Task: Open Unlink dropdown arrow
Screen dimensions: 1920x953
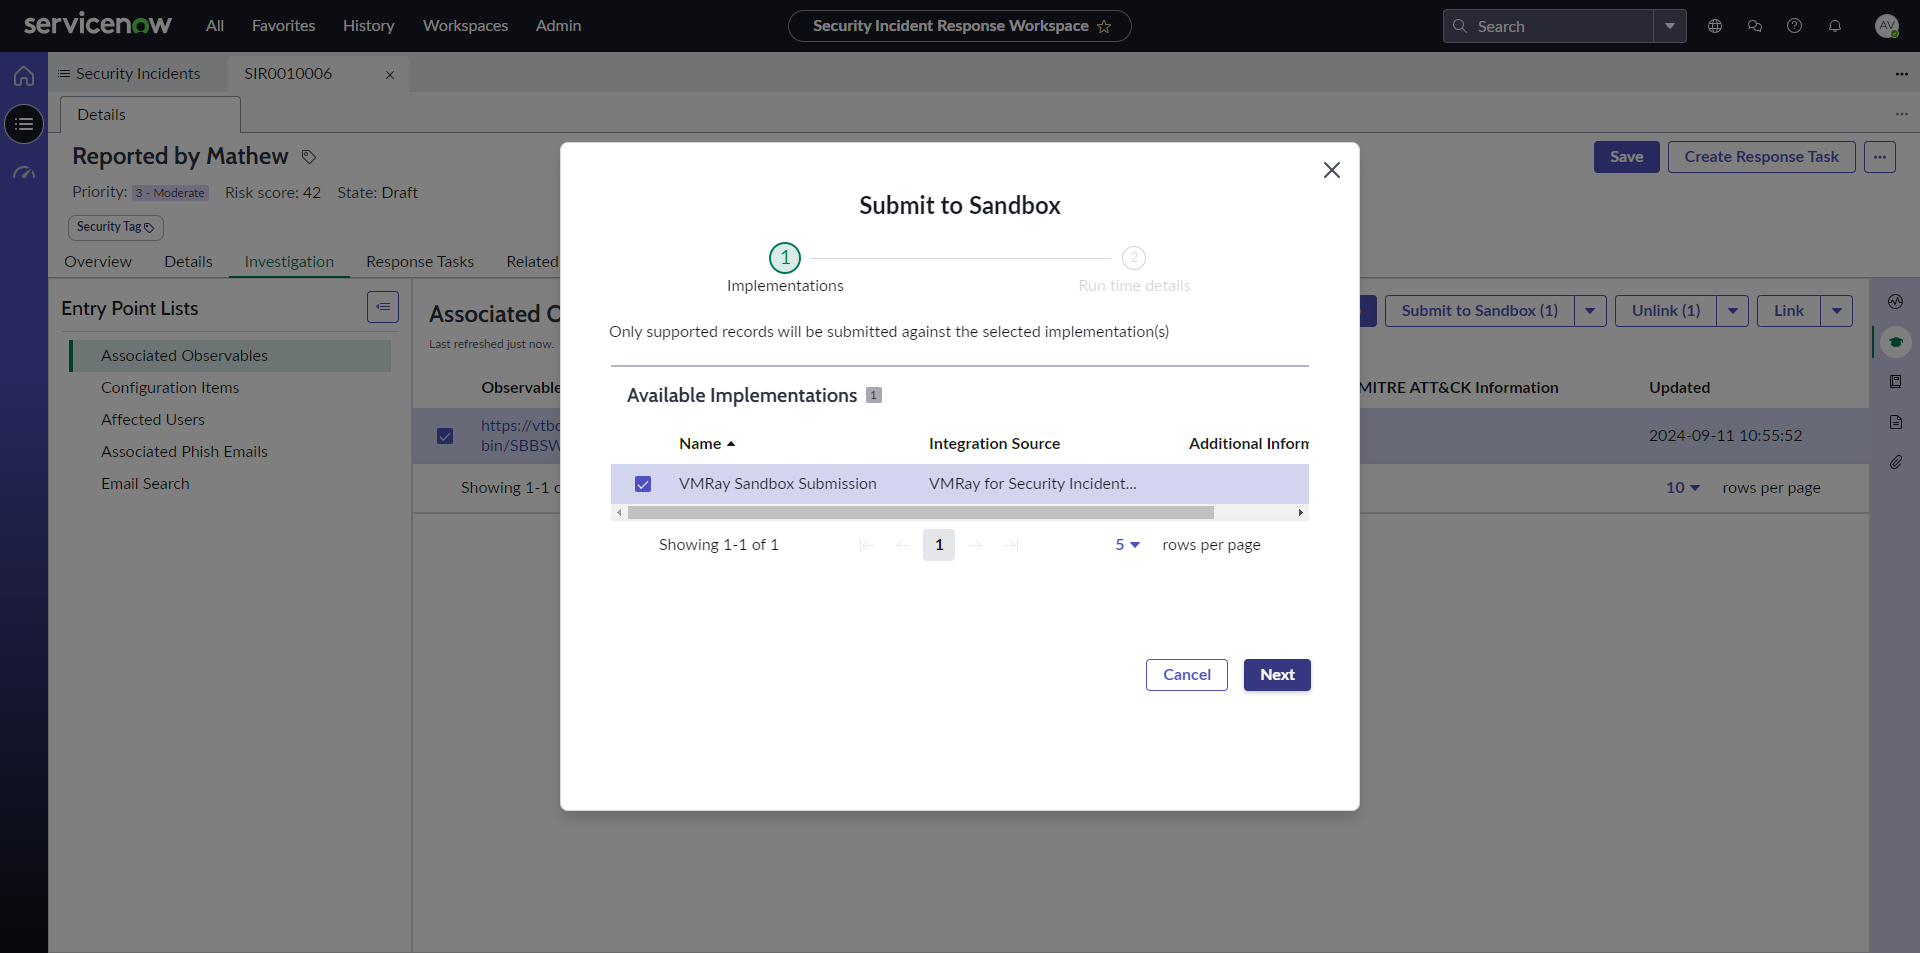Action: pos(1732,311)
